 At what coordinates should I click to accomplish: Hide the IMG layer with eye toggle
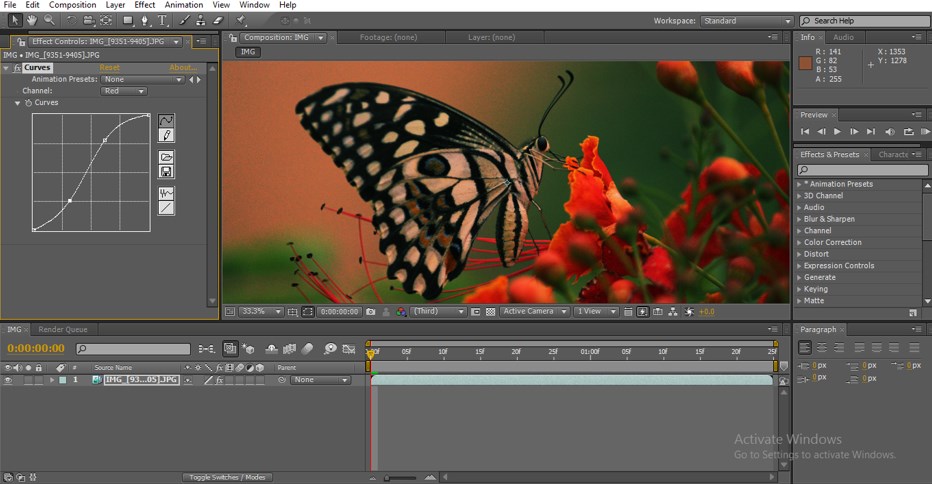[x=8, y=380]
